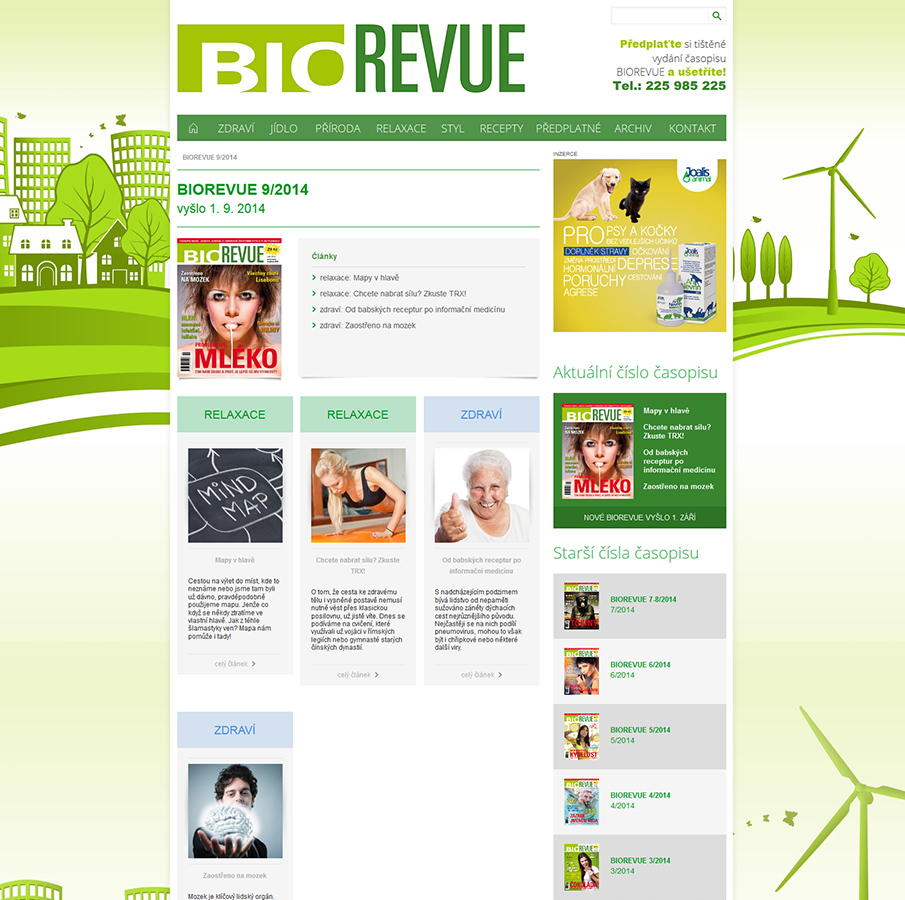Click the man holding brain image
This screenshot has height=900, width=905.
pyautogui.click(x=235, y=811)
